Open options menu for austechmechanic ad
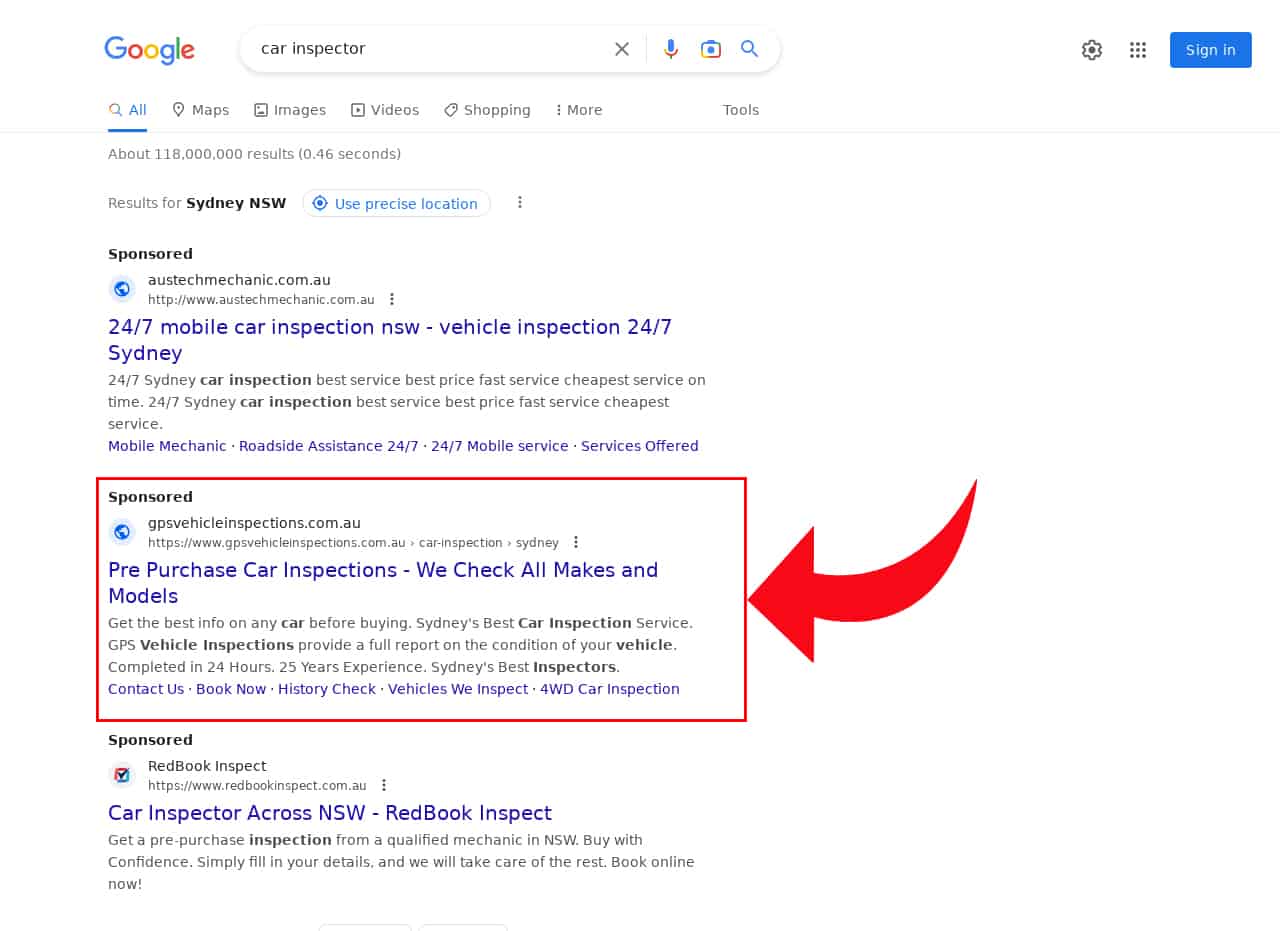Screen dimensions: 1280x931 coord(392,299)
